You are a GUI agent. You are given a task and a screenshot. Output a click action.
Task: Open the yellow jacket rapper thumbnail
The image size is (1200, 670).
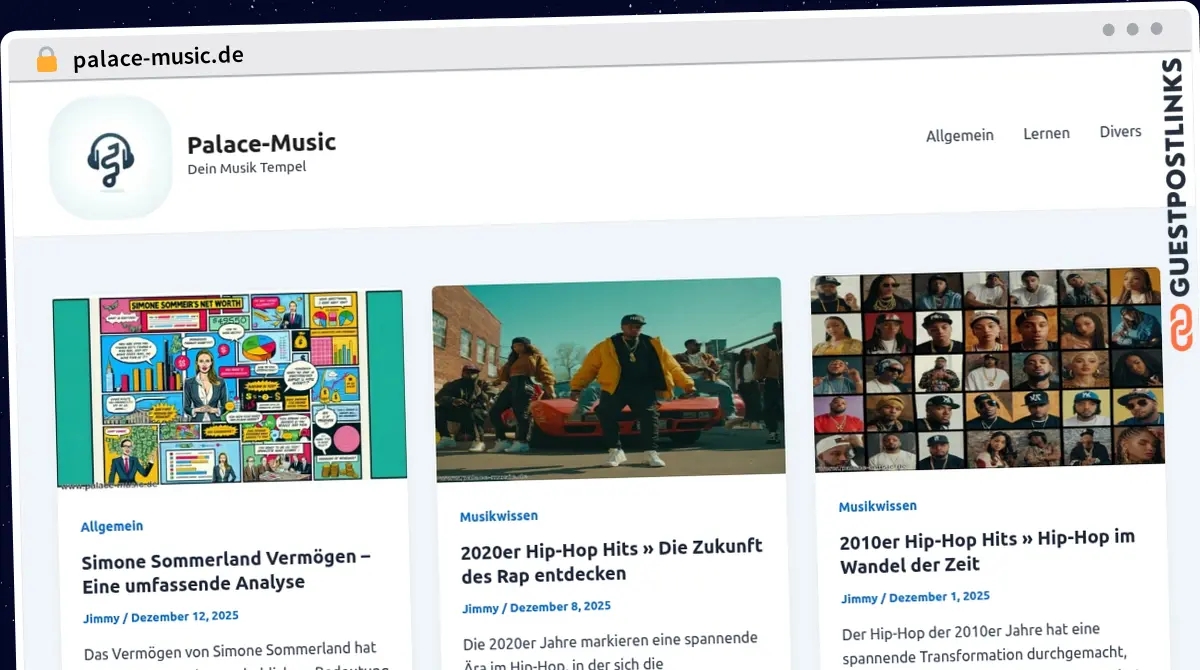(x=608, y=379)
